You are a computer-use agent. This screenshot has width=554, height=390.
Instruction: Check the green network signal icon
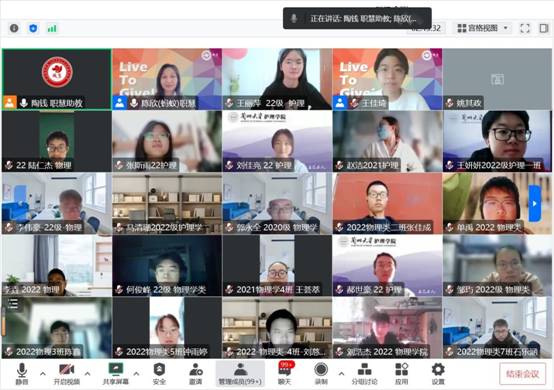point(52,28)
